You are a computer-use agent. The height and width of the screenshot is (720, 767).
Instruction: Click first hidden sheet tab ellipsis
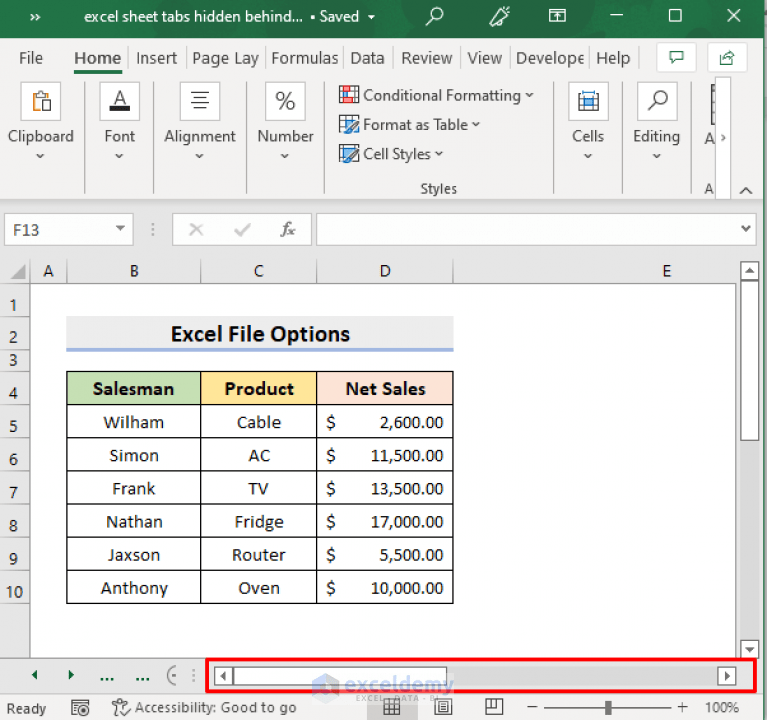[x=107, y=677]
